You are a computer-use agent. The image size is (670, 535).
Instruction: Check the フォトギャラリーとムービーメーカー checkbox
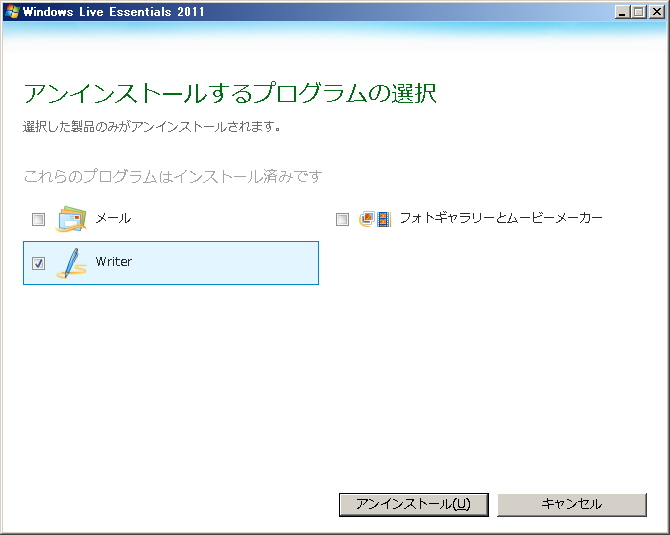coord(342,220)
